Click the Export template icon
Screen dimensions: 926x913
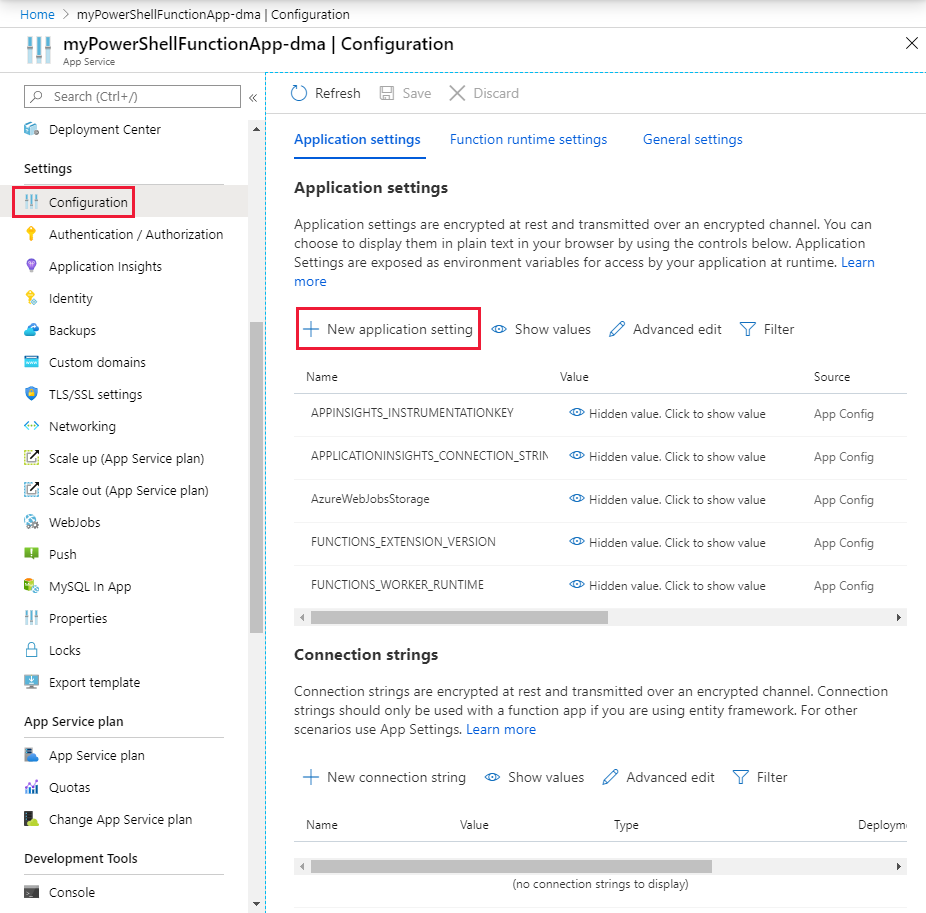click(x=31, y=682)
